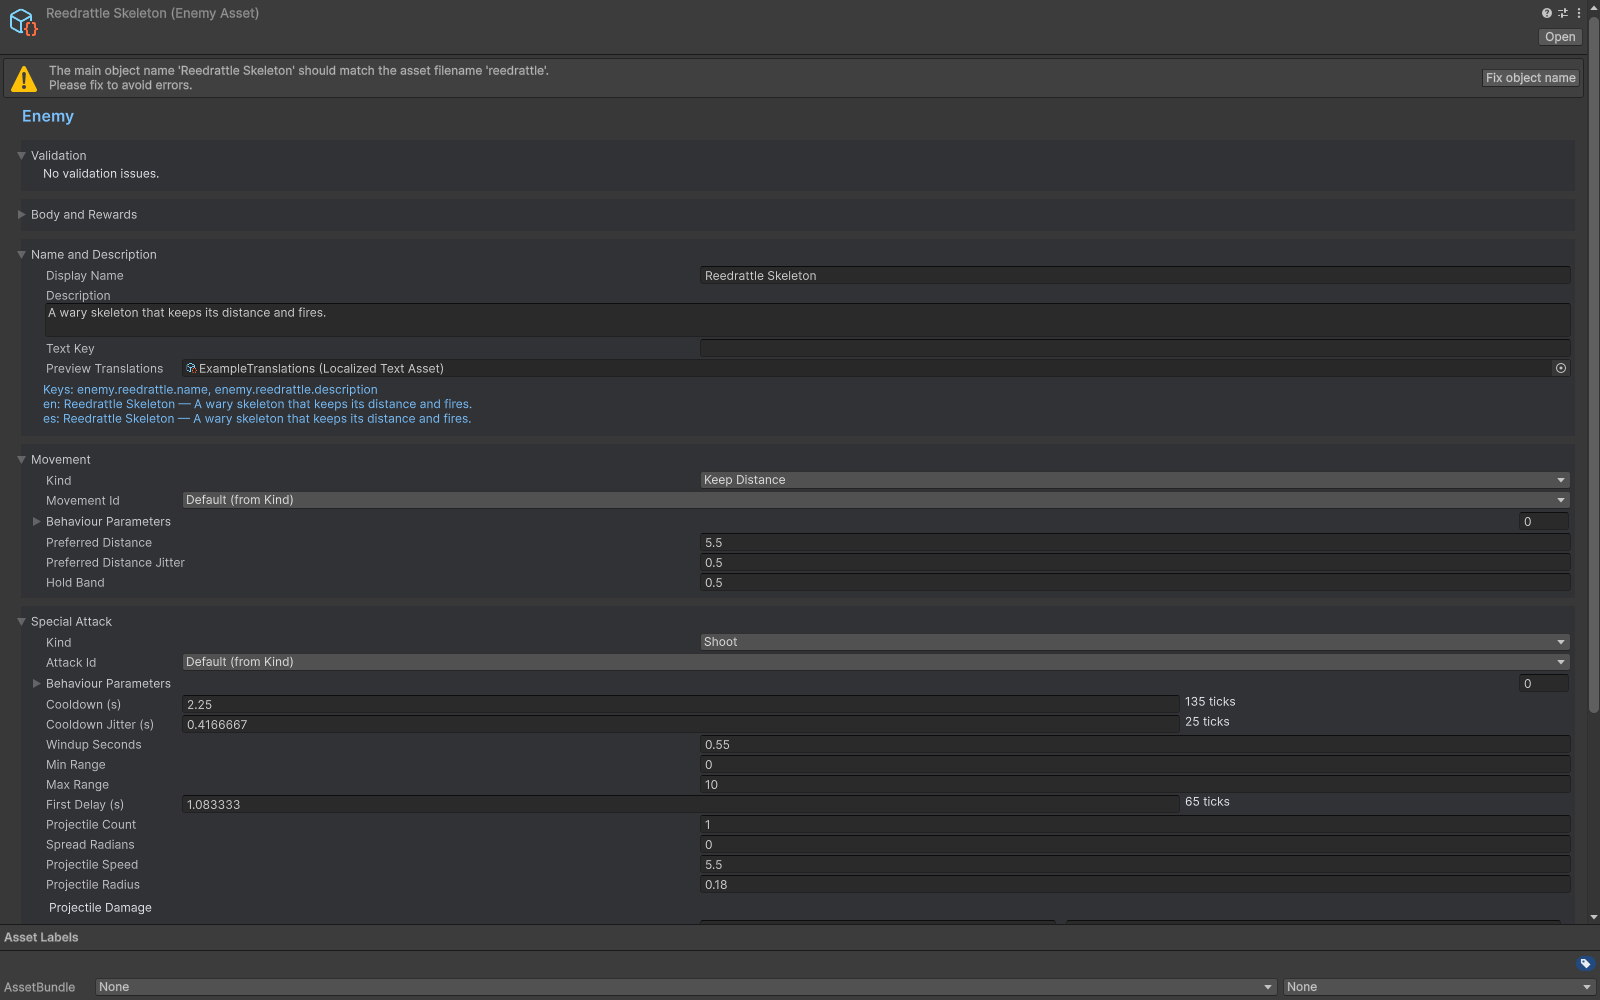This screenshot has height=1000, width=1600.
Task: Collapse the Movement section
Action: 21,460
